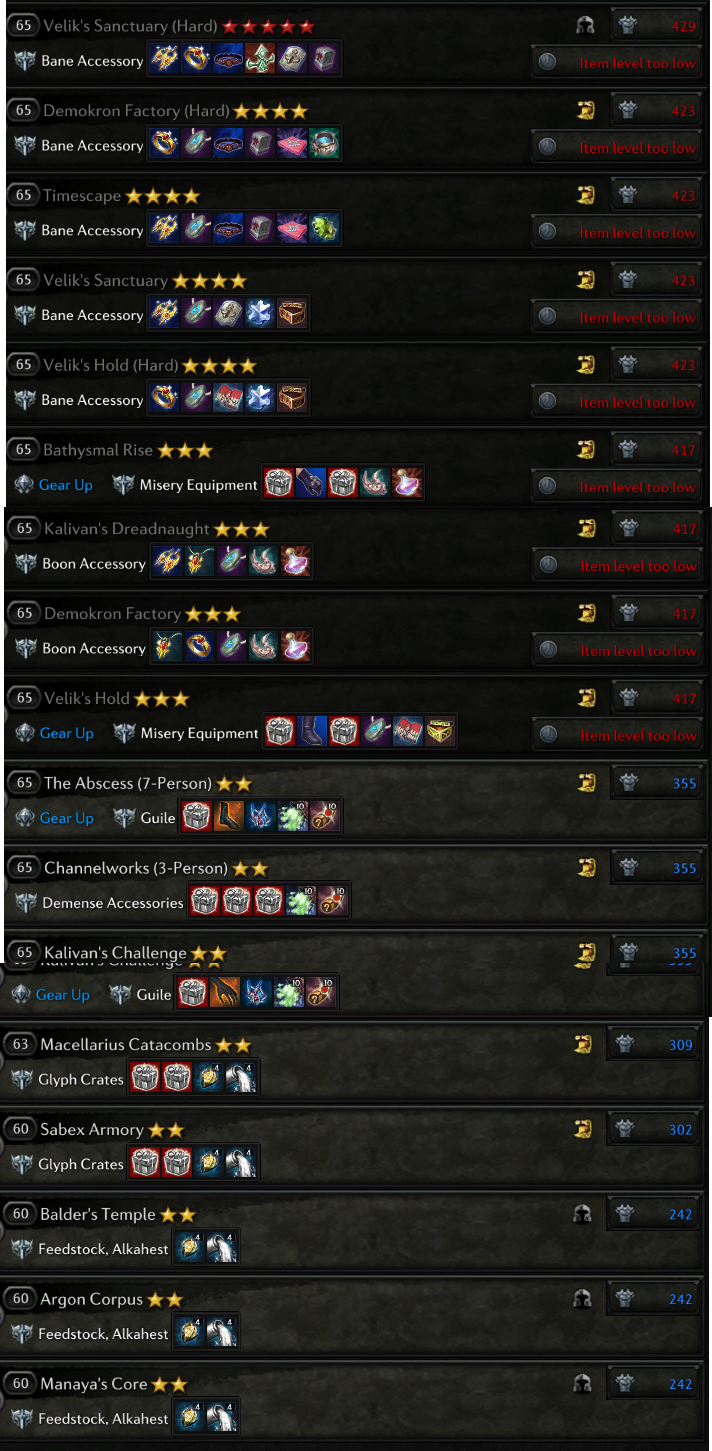This screenshot has width=712, height=1451.
Task: Click the helmet icon in Velik's Sanctuary (Hard) row
Action: 586,26
